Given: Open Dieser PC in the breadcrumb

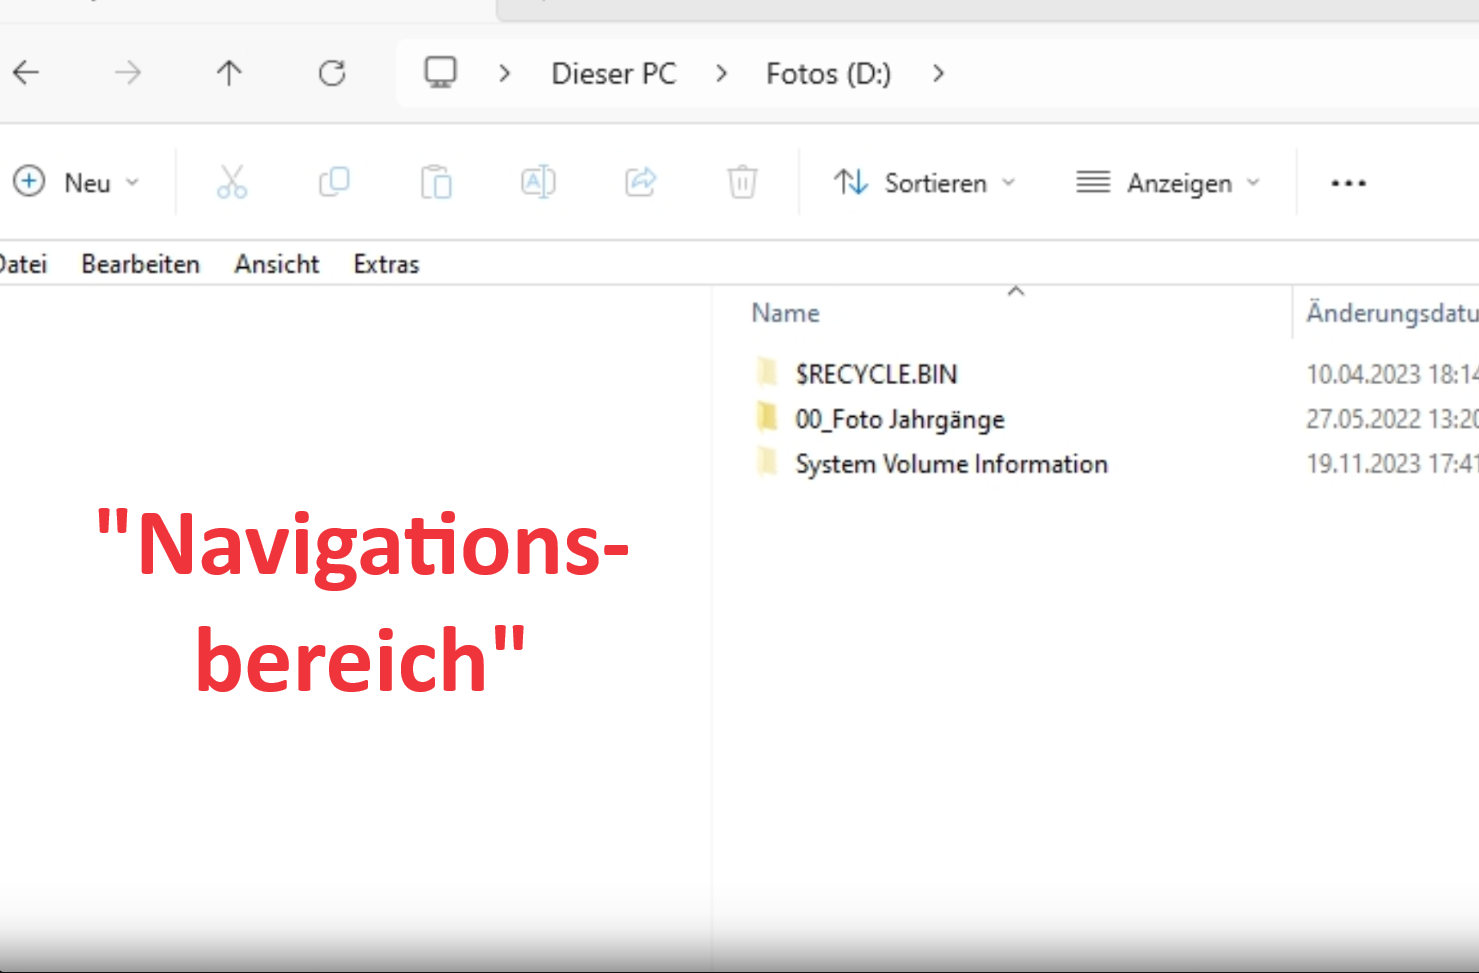Looking at the screenshot, I should tap(614, 74).
